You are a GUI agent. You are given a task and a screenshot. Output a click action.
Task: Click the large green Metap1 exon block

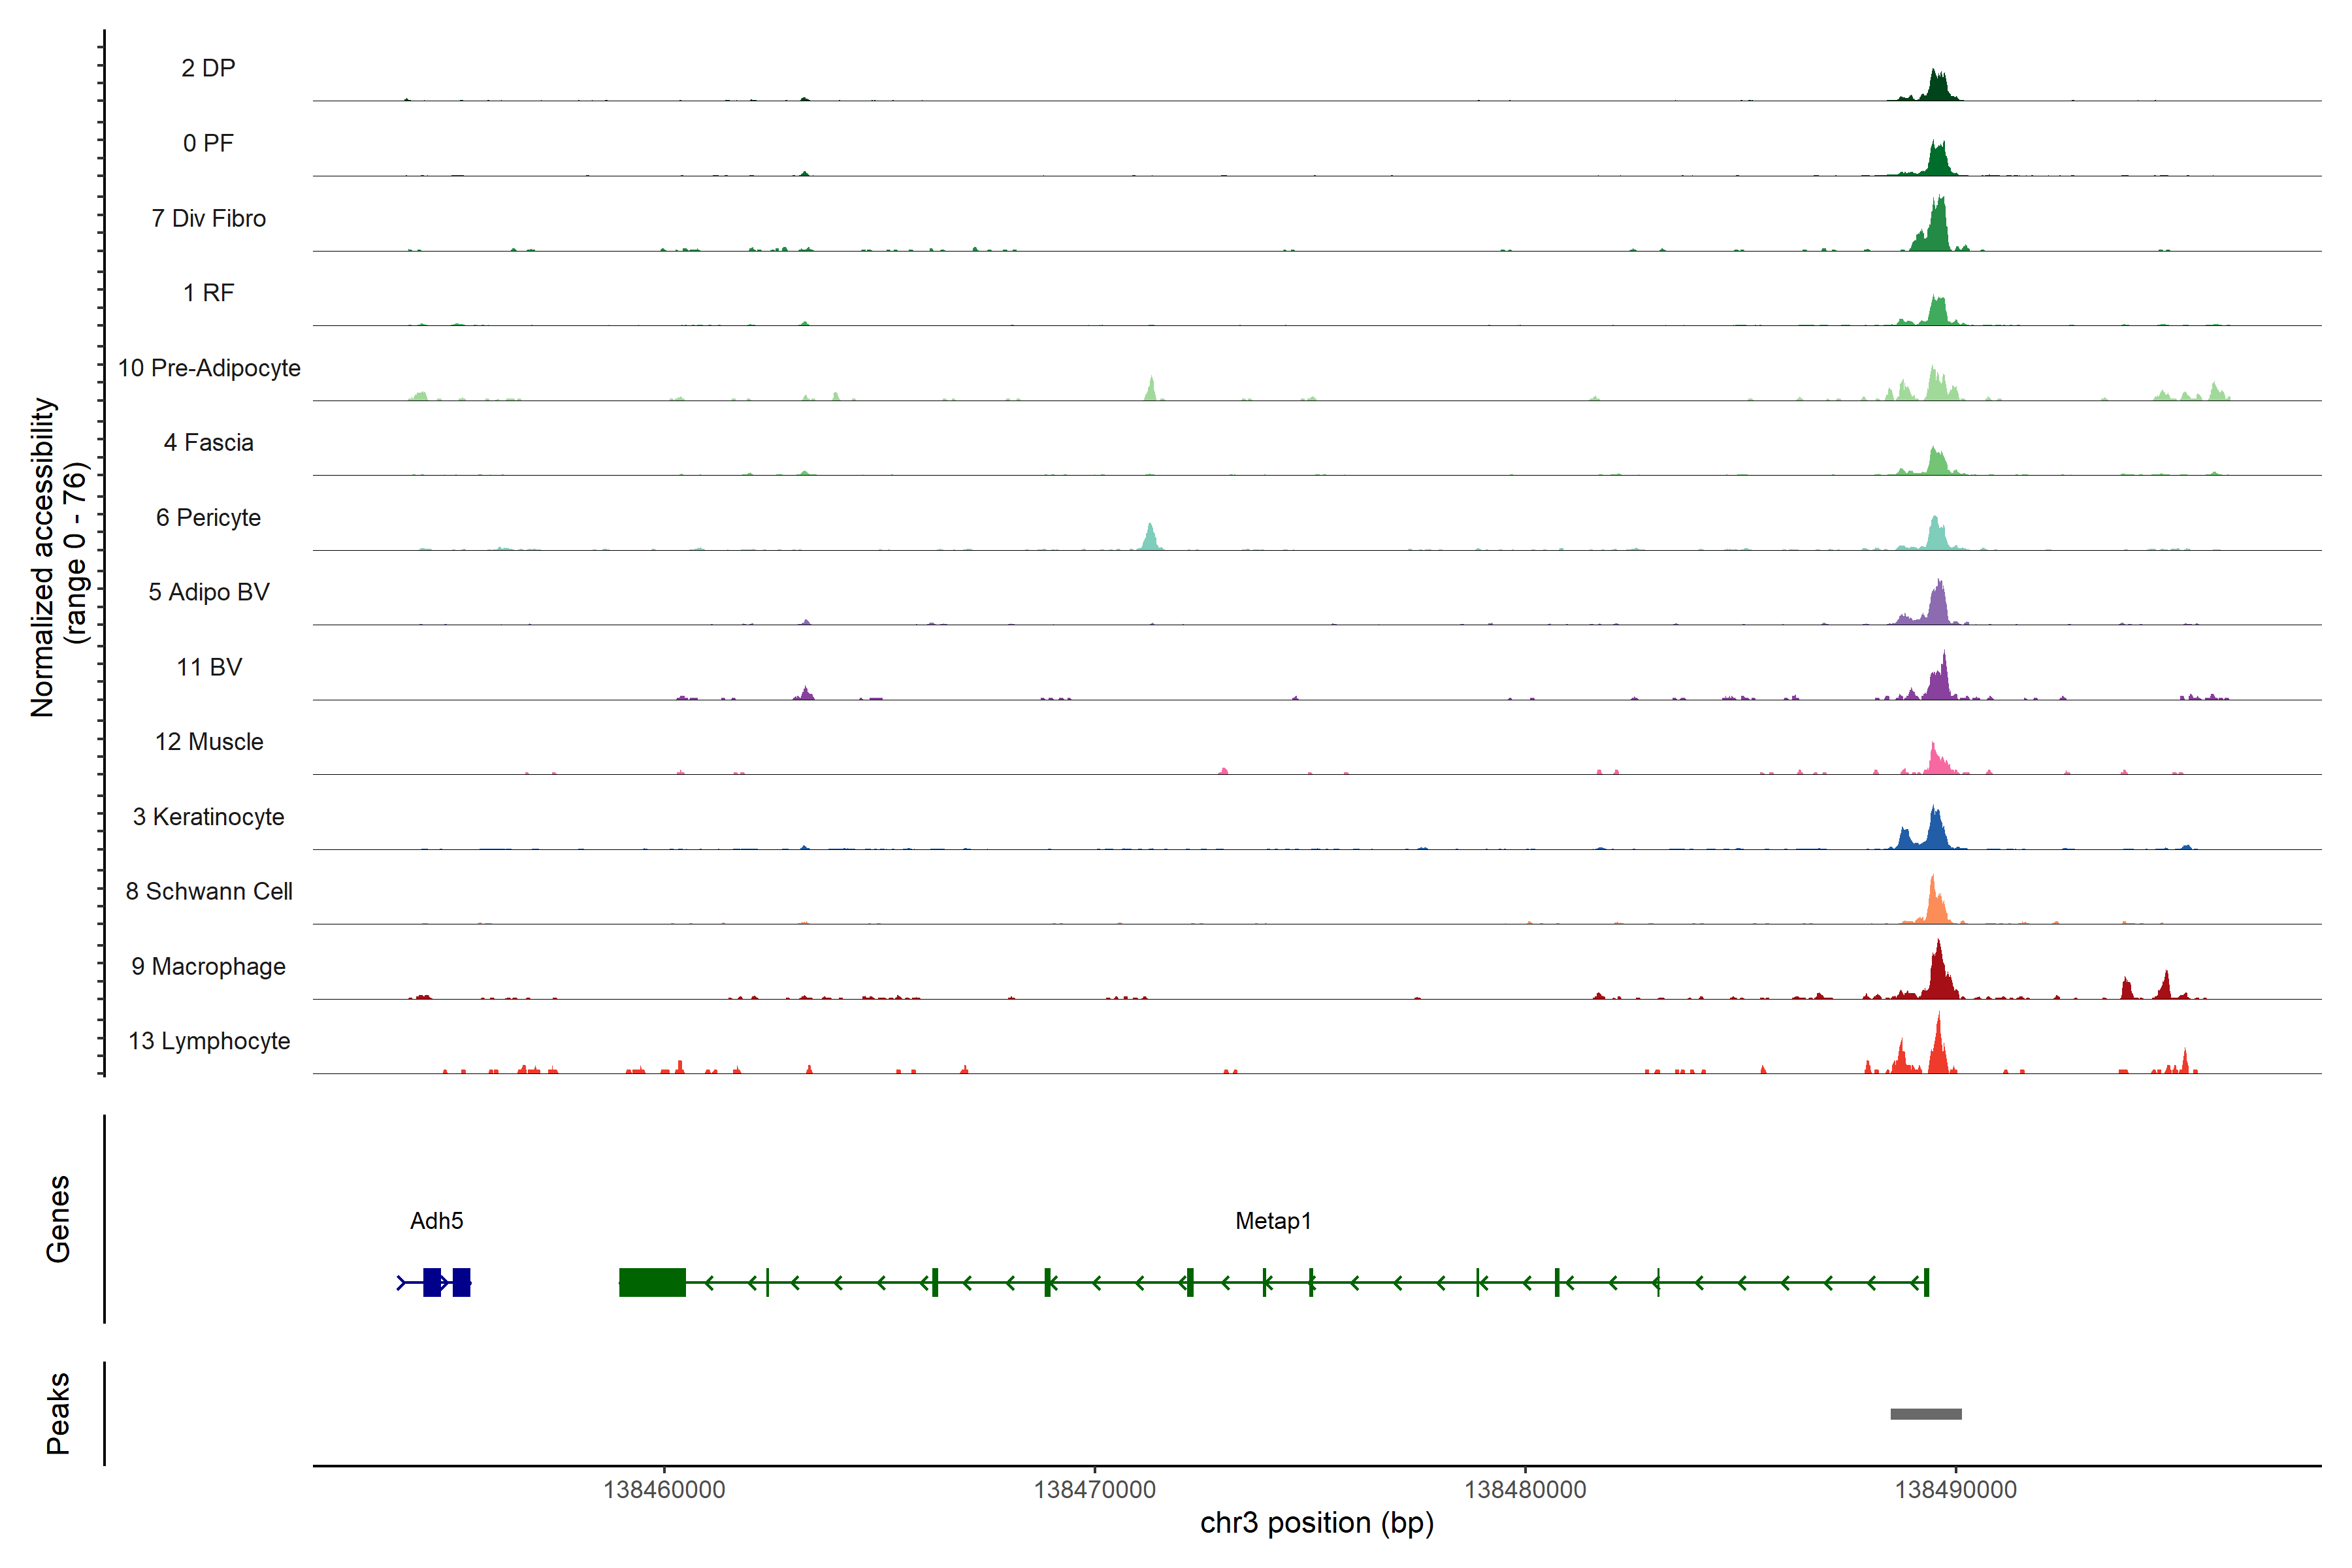tap(652, 1282)
